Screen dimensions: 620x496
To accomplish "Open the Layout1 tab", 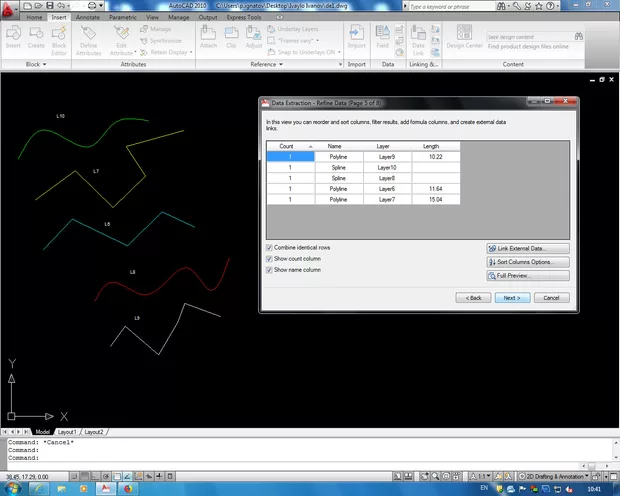I will pyautogui.click(x=67, y=431).
